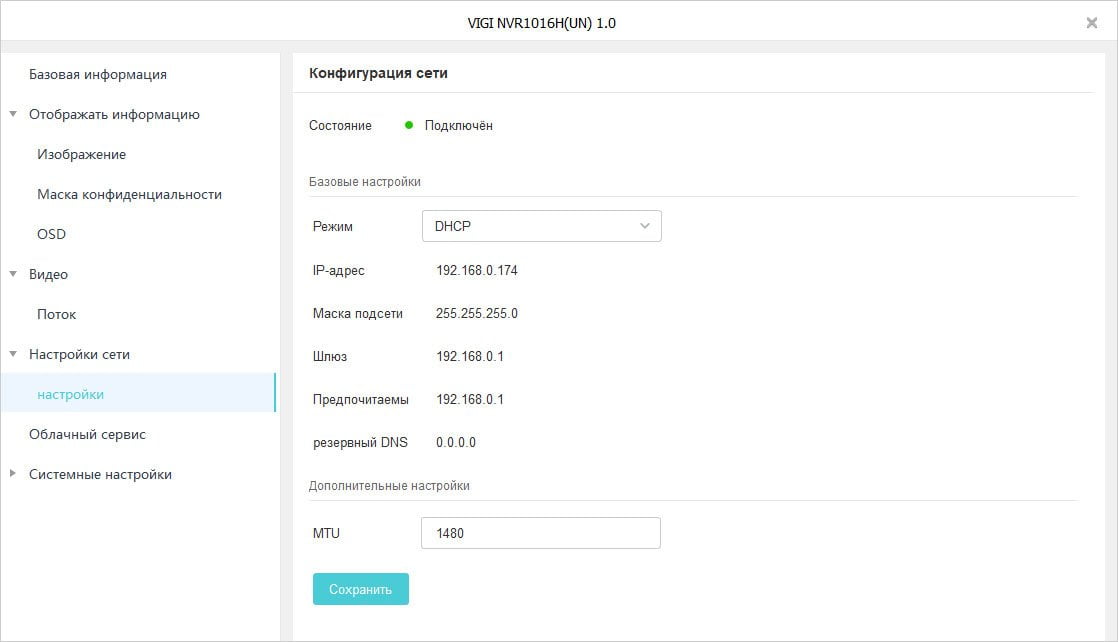This screenshot has width=1118, height=642.
Task: Click subnet mask 255.255.255.0
Action: [x=476, y=313]
